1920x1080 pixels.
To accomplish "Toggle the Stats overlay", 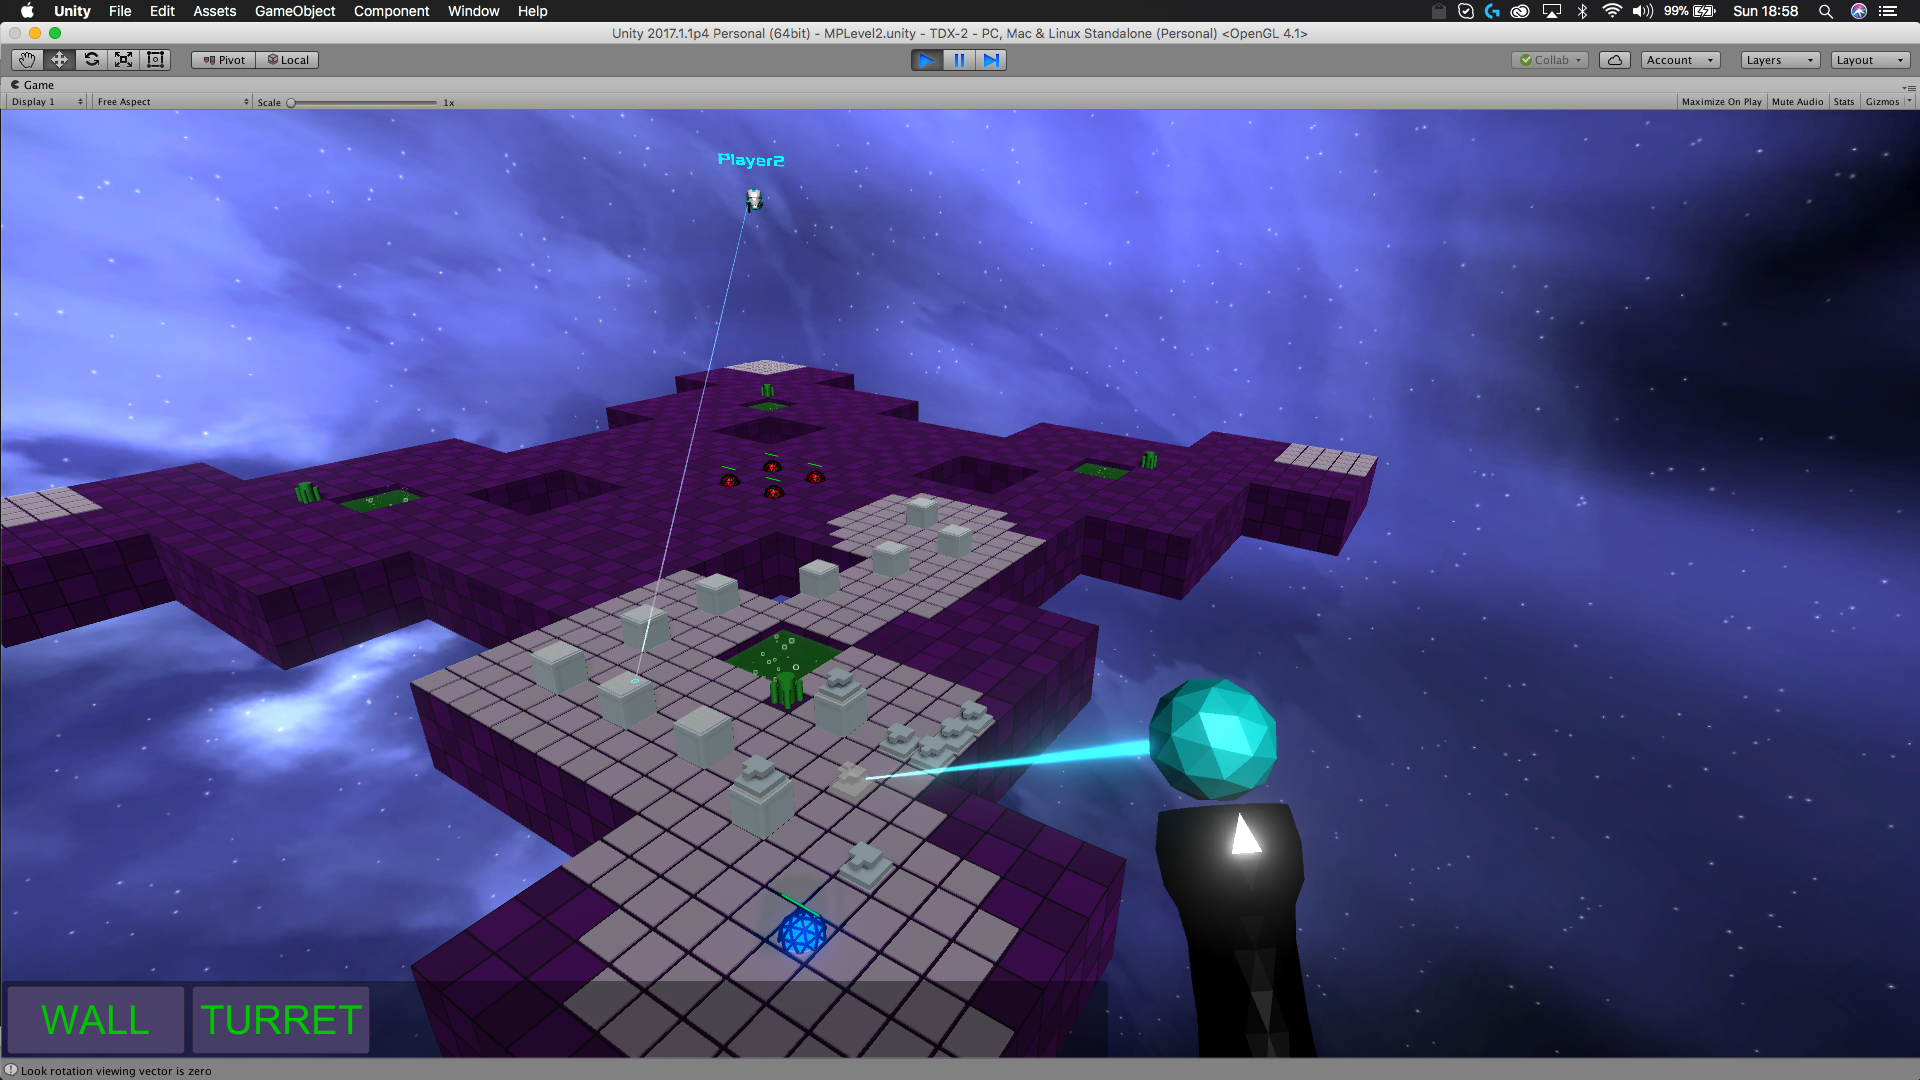I will tap(1844, 102).
